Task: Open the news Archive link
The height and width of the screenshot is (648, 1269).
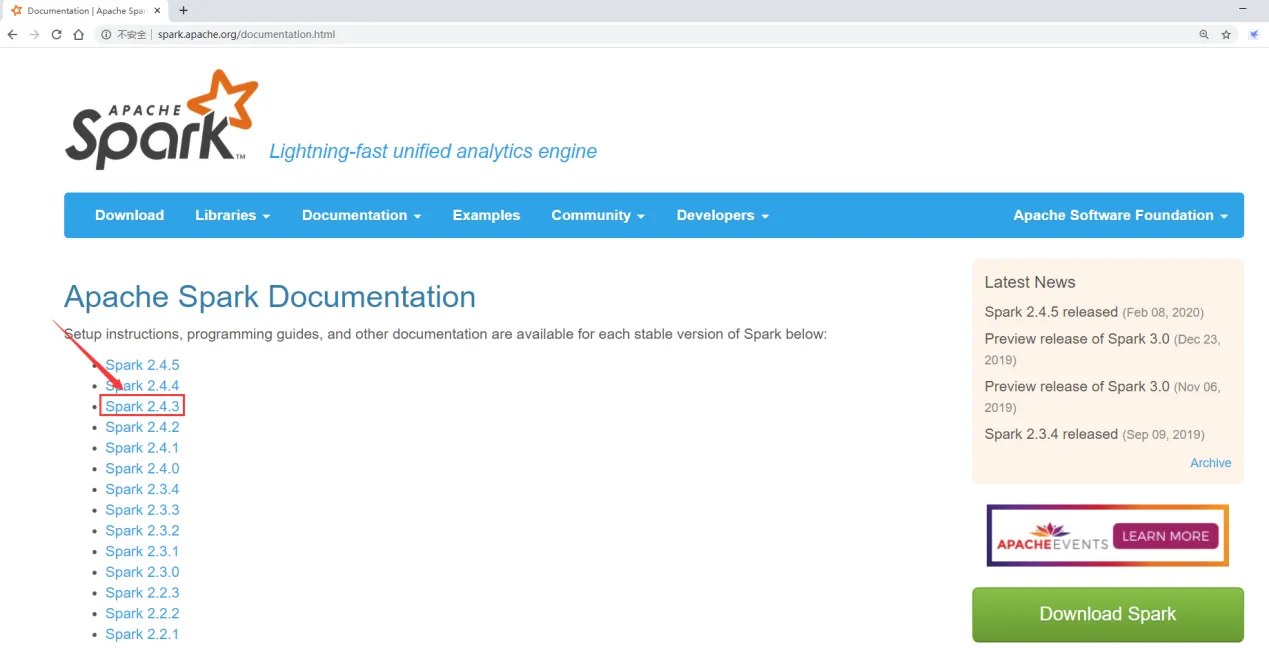Action: [x=1210, y=463]
